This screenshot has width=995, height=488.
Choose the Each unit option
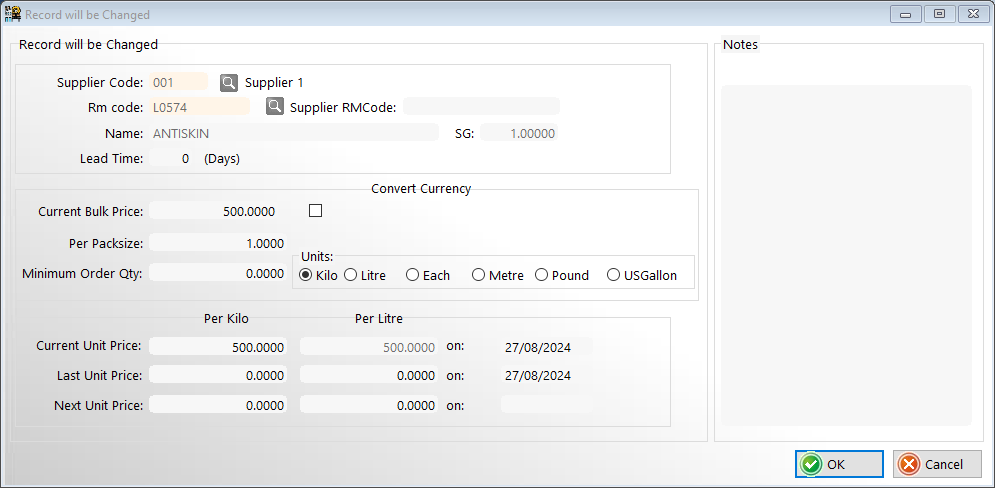[412, 275]
